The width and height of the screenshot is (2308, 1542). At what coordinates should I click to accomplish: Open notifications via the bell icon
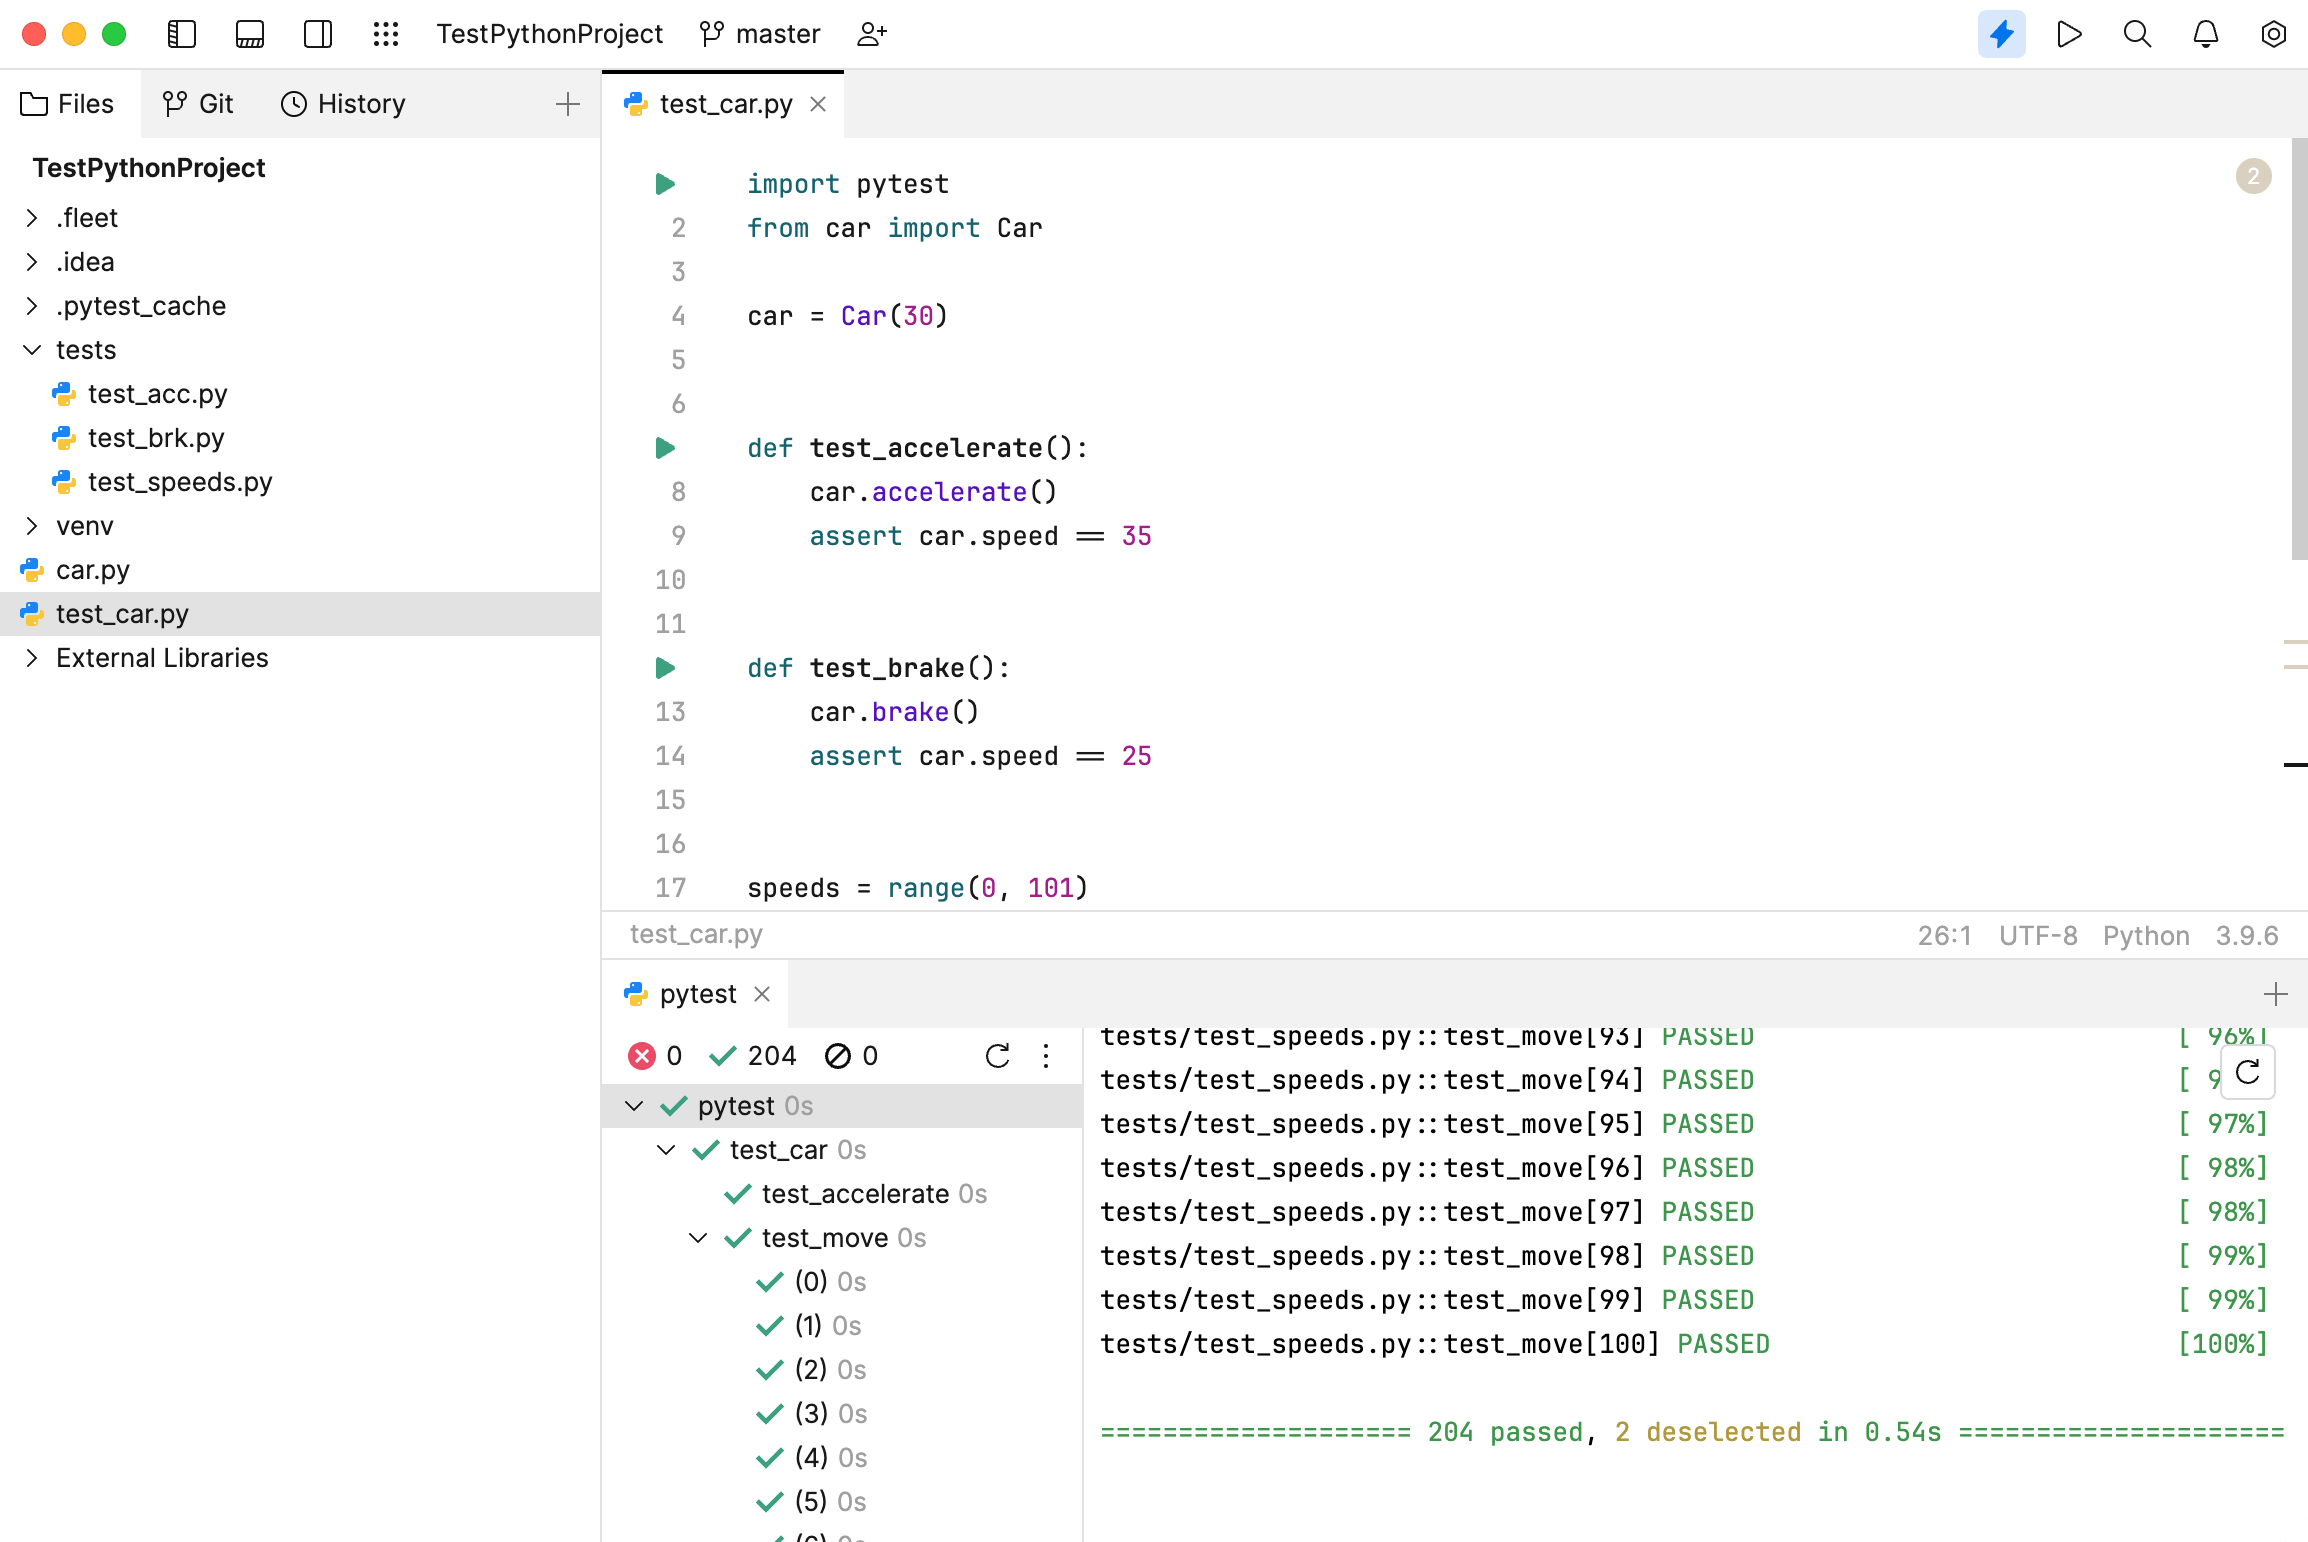(x=2205, y=33)
